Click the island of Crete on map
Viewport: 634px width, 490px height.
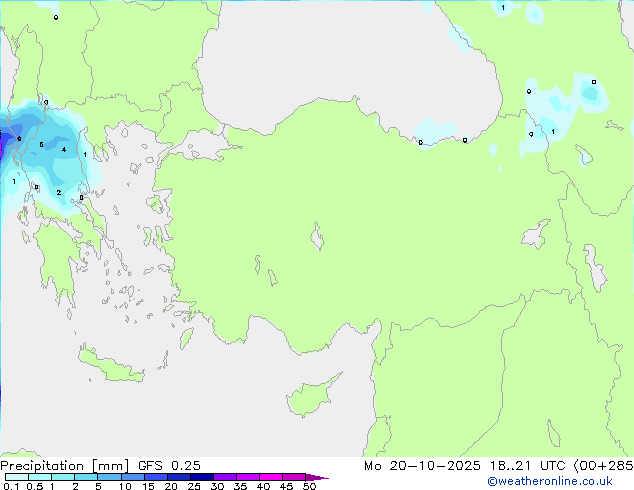(109, 365)
